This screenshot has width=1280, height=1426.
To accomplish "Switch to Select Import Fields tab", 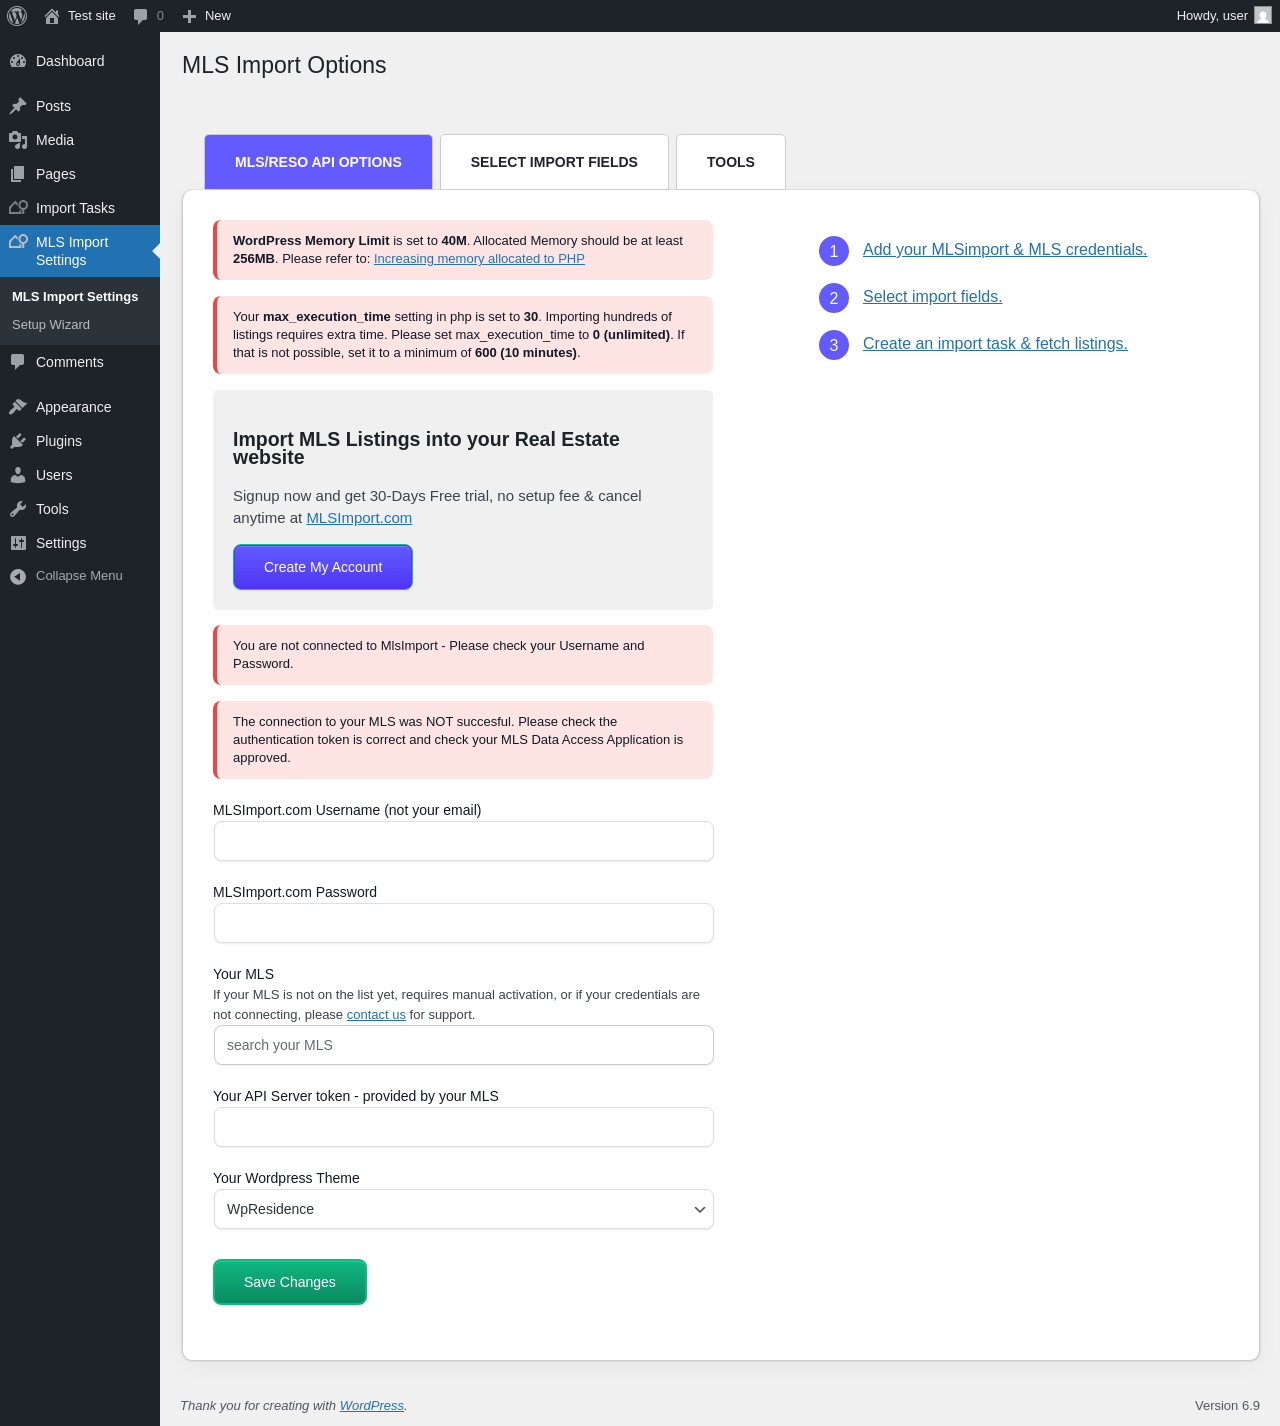I will (554, 162).
